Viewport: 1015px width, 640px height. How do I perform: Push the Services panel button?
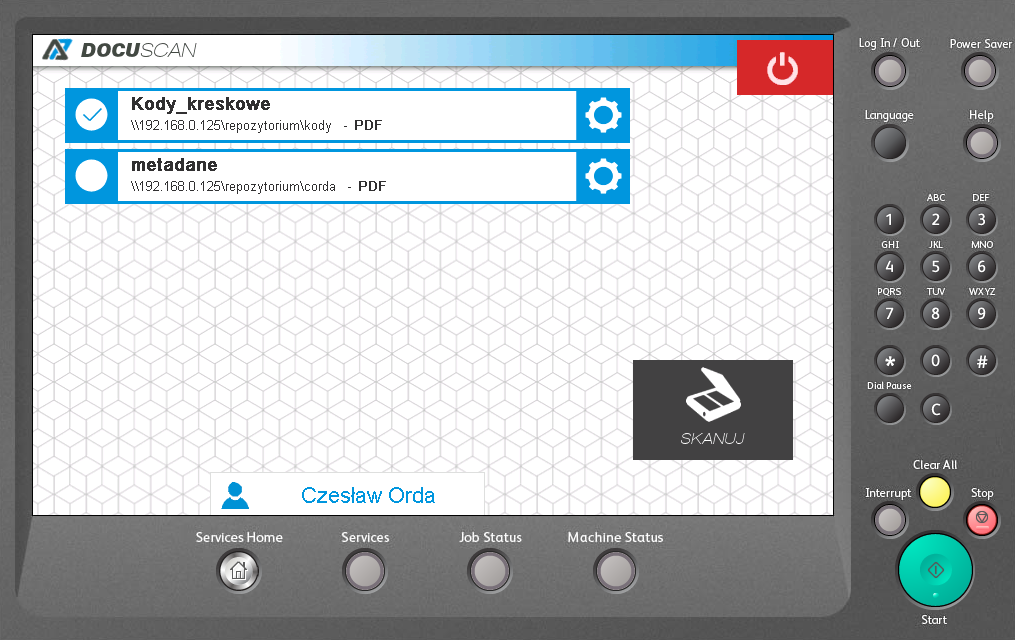[364, 571]
